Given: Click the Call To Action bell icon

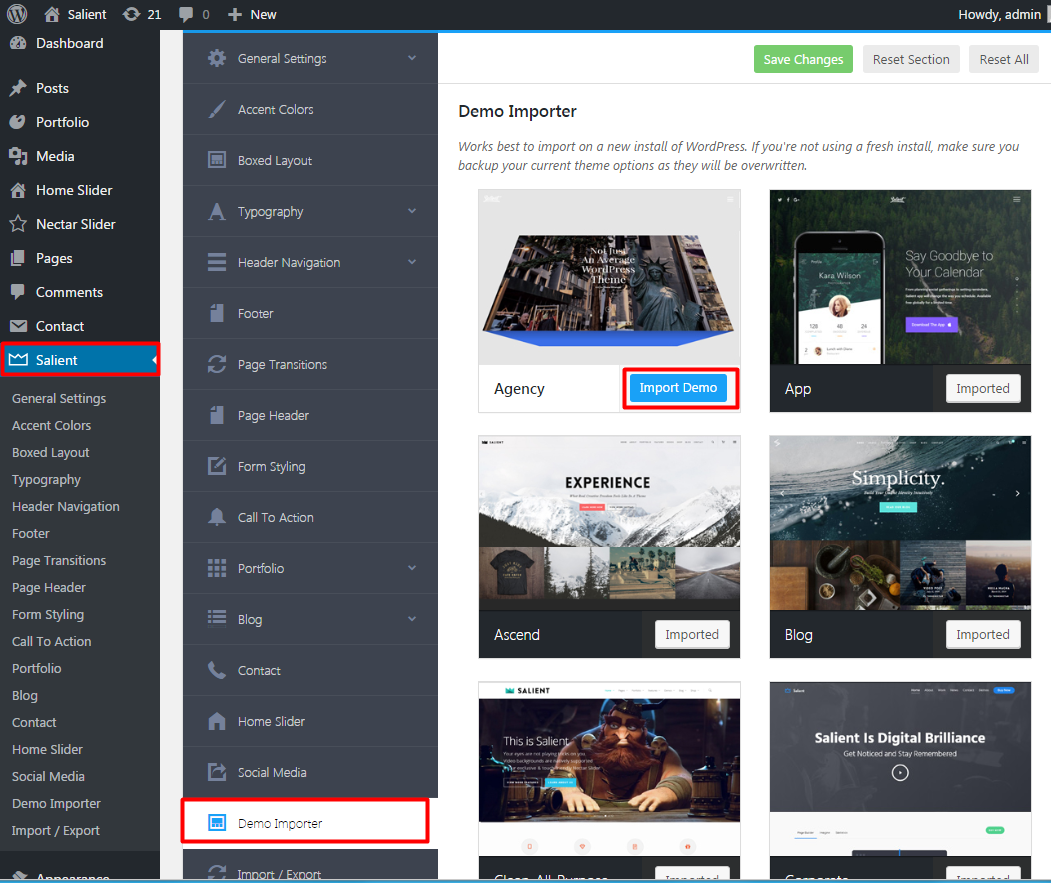Looking at the screenshot, I should (x=217, y=517).
